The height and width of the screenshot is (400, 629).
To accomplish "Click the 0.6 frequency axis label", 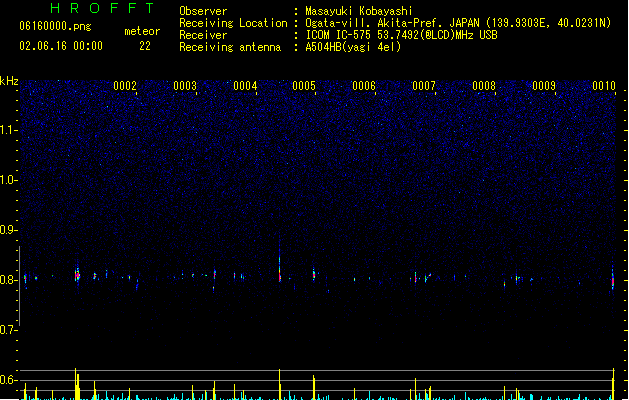I will 8,380.
